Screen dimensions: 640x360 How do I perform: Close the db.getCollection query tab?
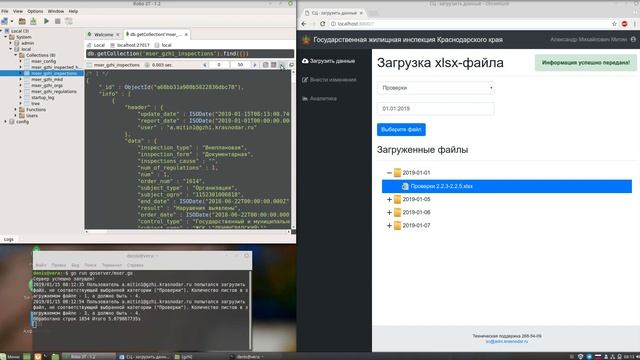(186, 35)
